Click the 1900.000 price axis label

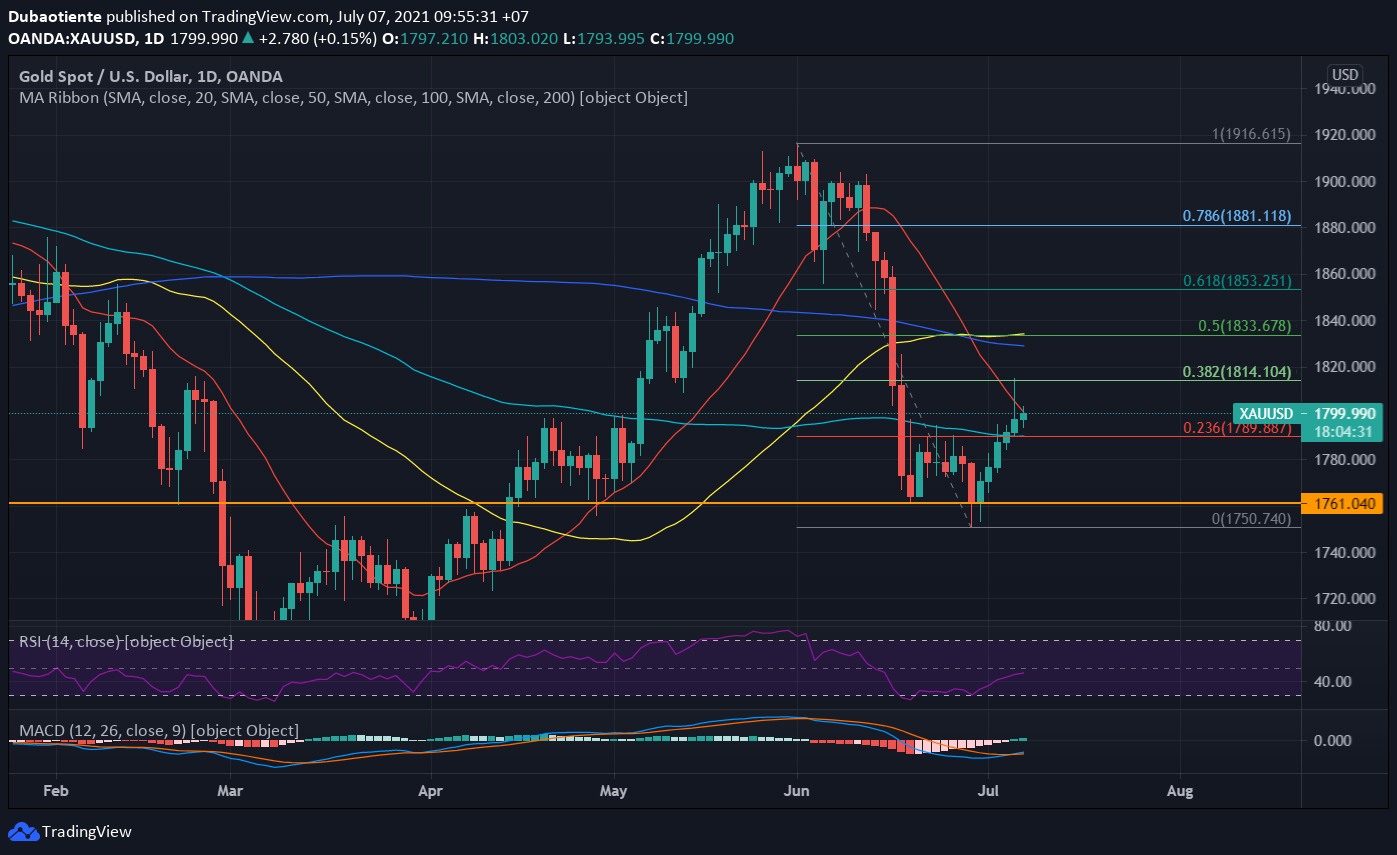(x=1343, y=182)
